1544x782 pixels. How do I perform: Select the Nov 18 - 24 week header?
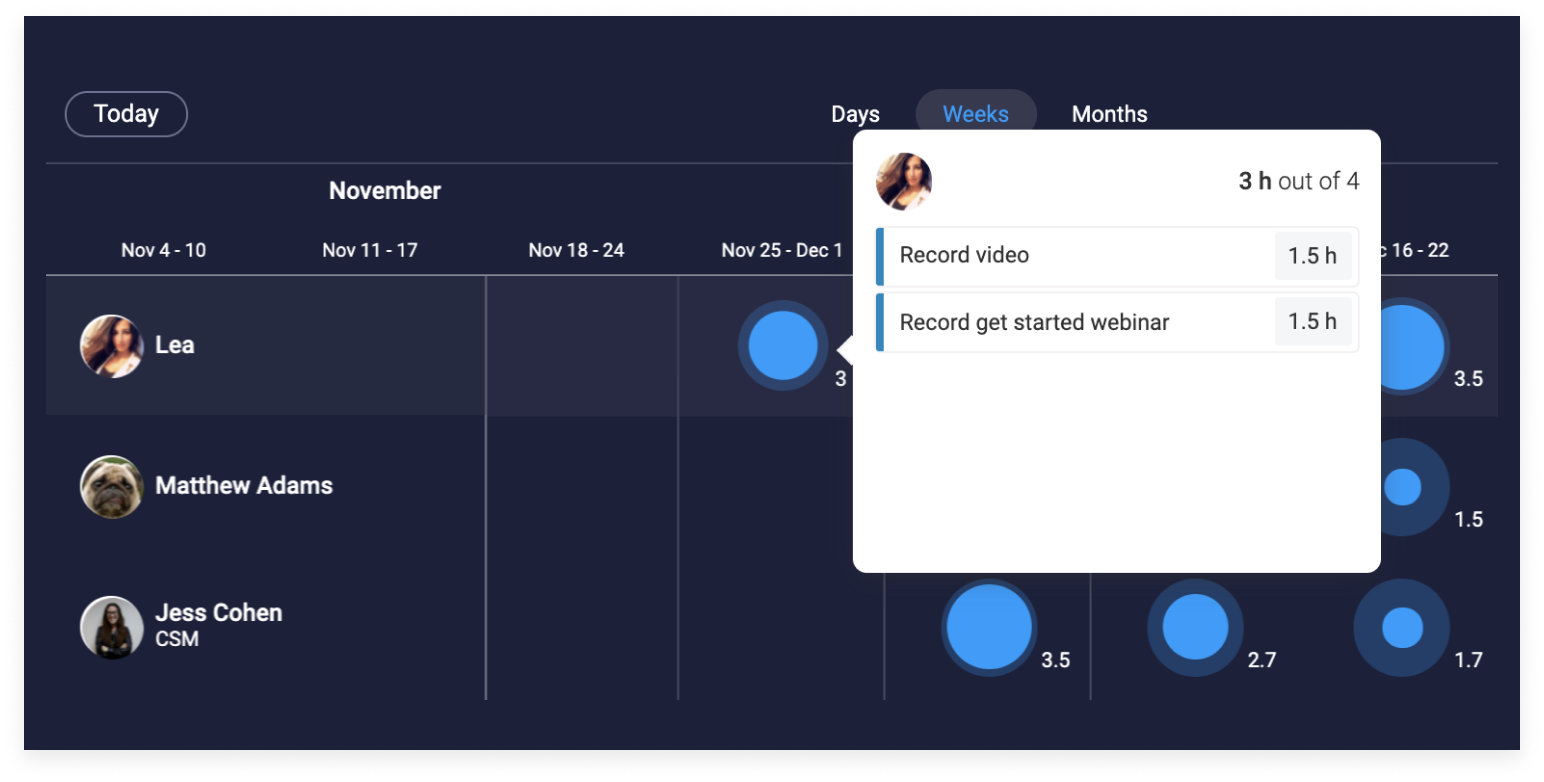pyautogui.click(x=577, y=250)
